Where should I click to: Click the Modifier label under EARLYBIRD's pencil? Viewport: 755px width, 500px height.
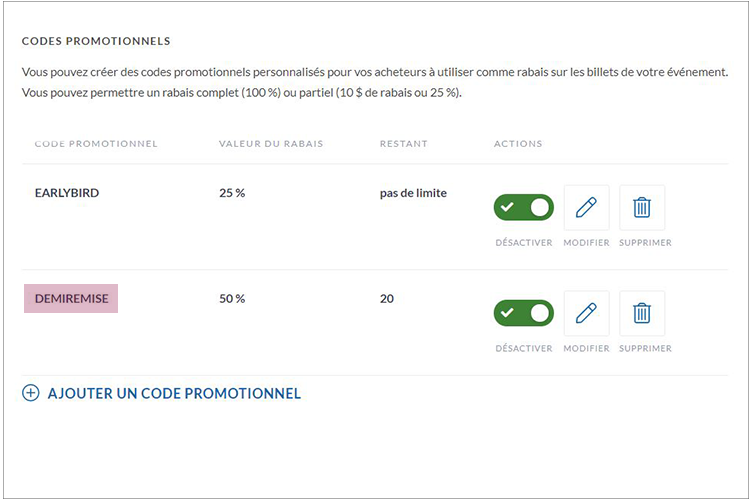click(586, 243)
